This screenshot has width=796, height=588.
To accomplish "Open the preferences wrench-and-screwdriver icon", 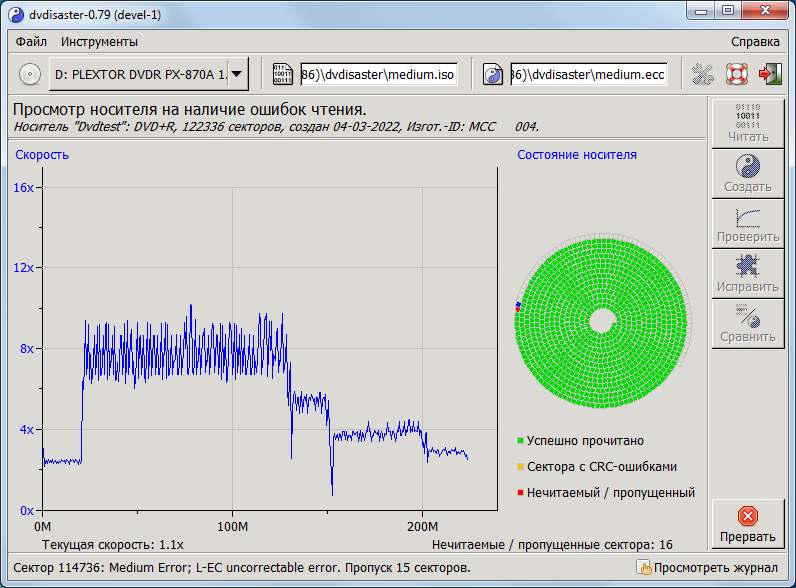I will coord(703,74).
